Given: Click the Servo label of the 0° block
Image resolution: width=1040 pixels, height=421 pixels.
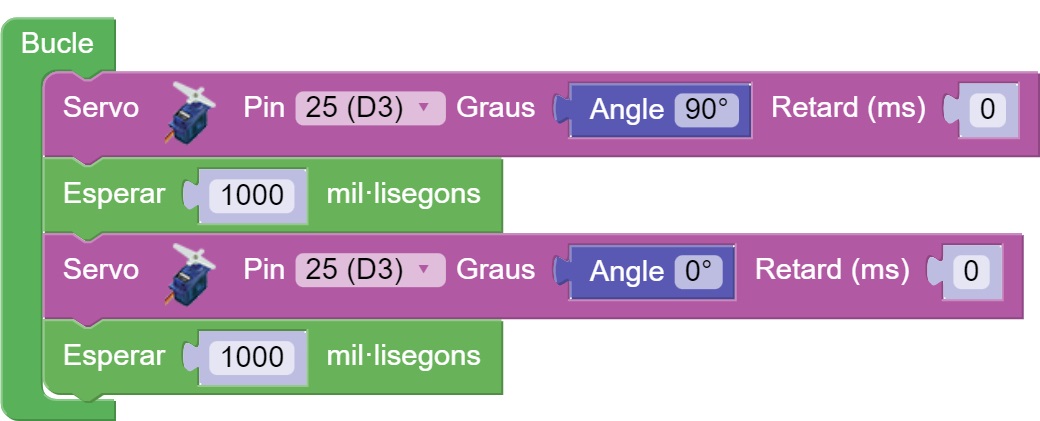Looking at the screenshot, I should [x=100, y=270].
